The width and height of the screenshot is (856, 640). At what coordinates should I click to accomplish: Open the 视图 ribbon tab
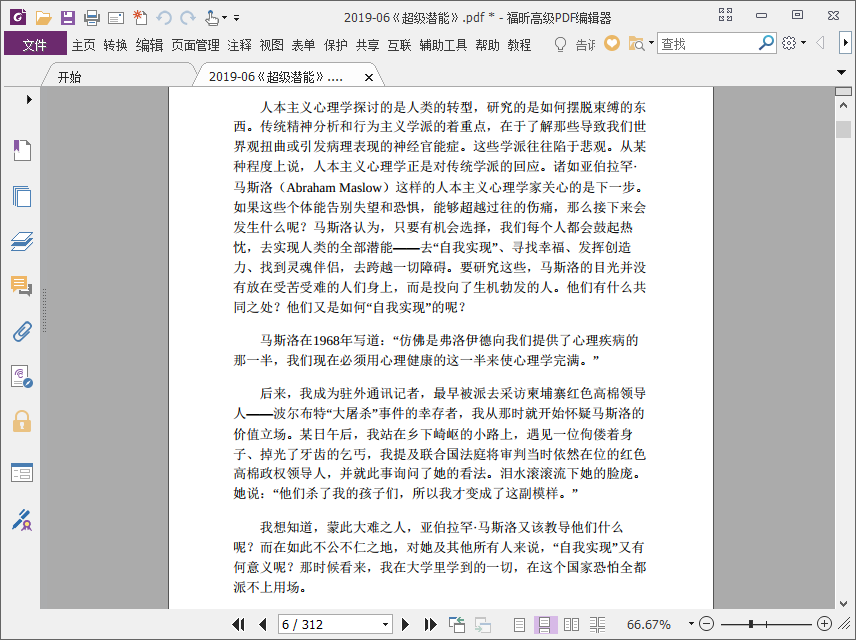pyautogui.click(x=271, y=45)
